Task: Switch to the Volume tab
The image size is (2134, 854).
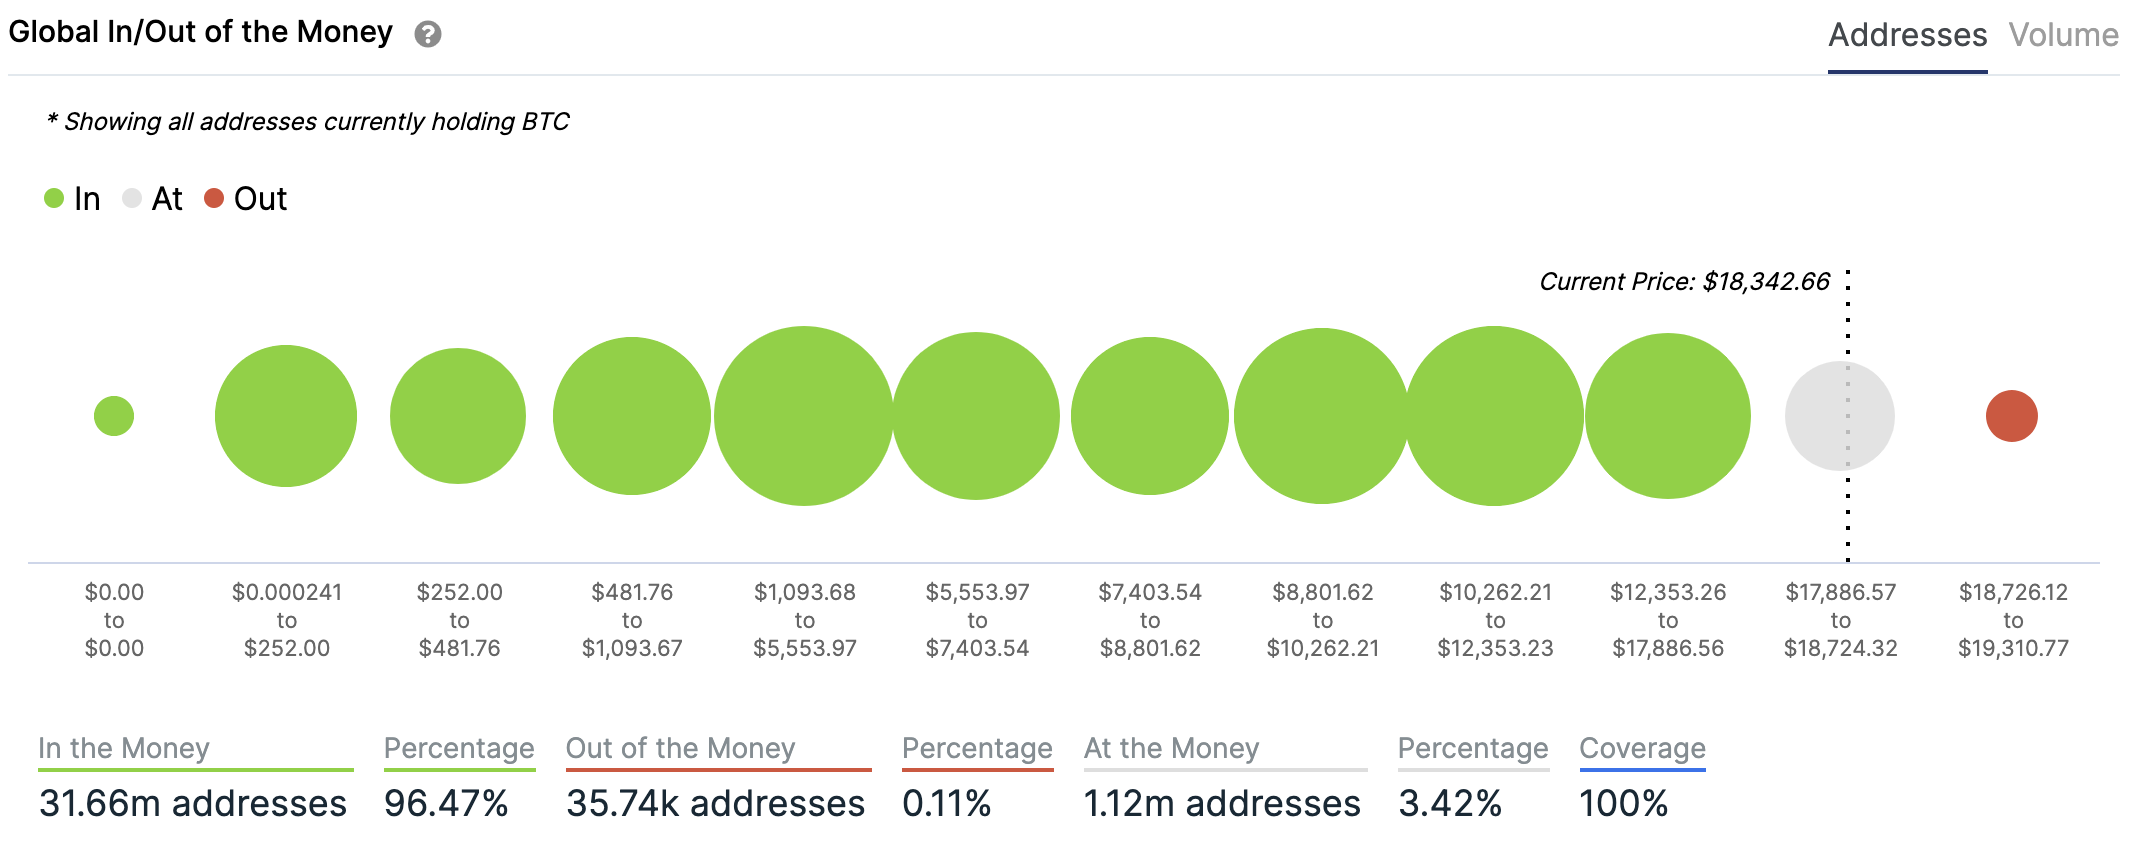Action: (x=2063, y=35)
